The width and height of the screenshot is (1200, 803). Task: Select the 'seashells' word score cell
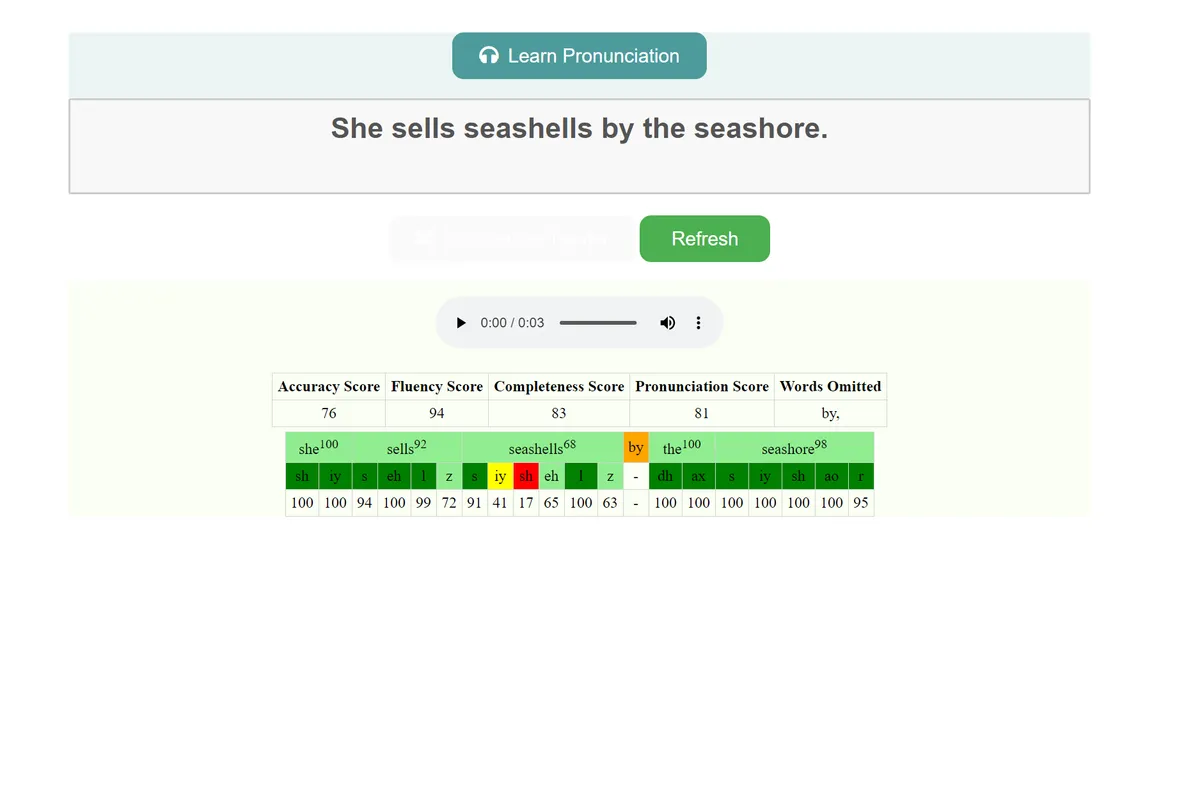[542, 447]
